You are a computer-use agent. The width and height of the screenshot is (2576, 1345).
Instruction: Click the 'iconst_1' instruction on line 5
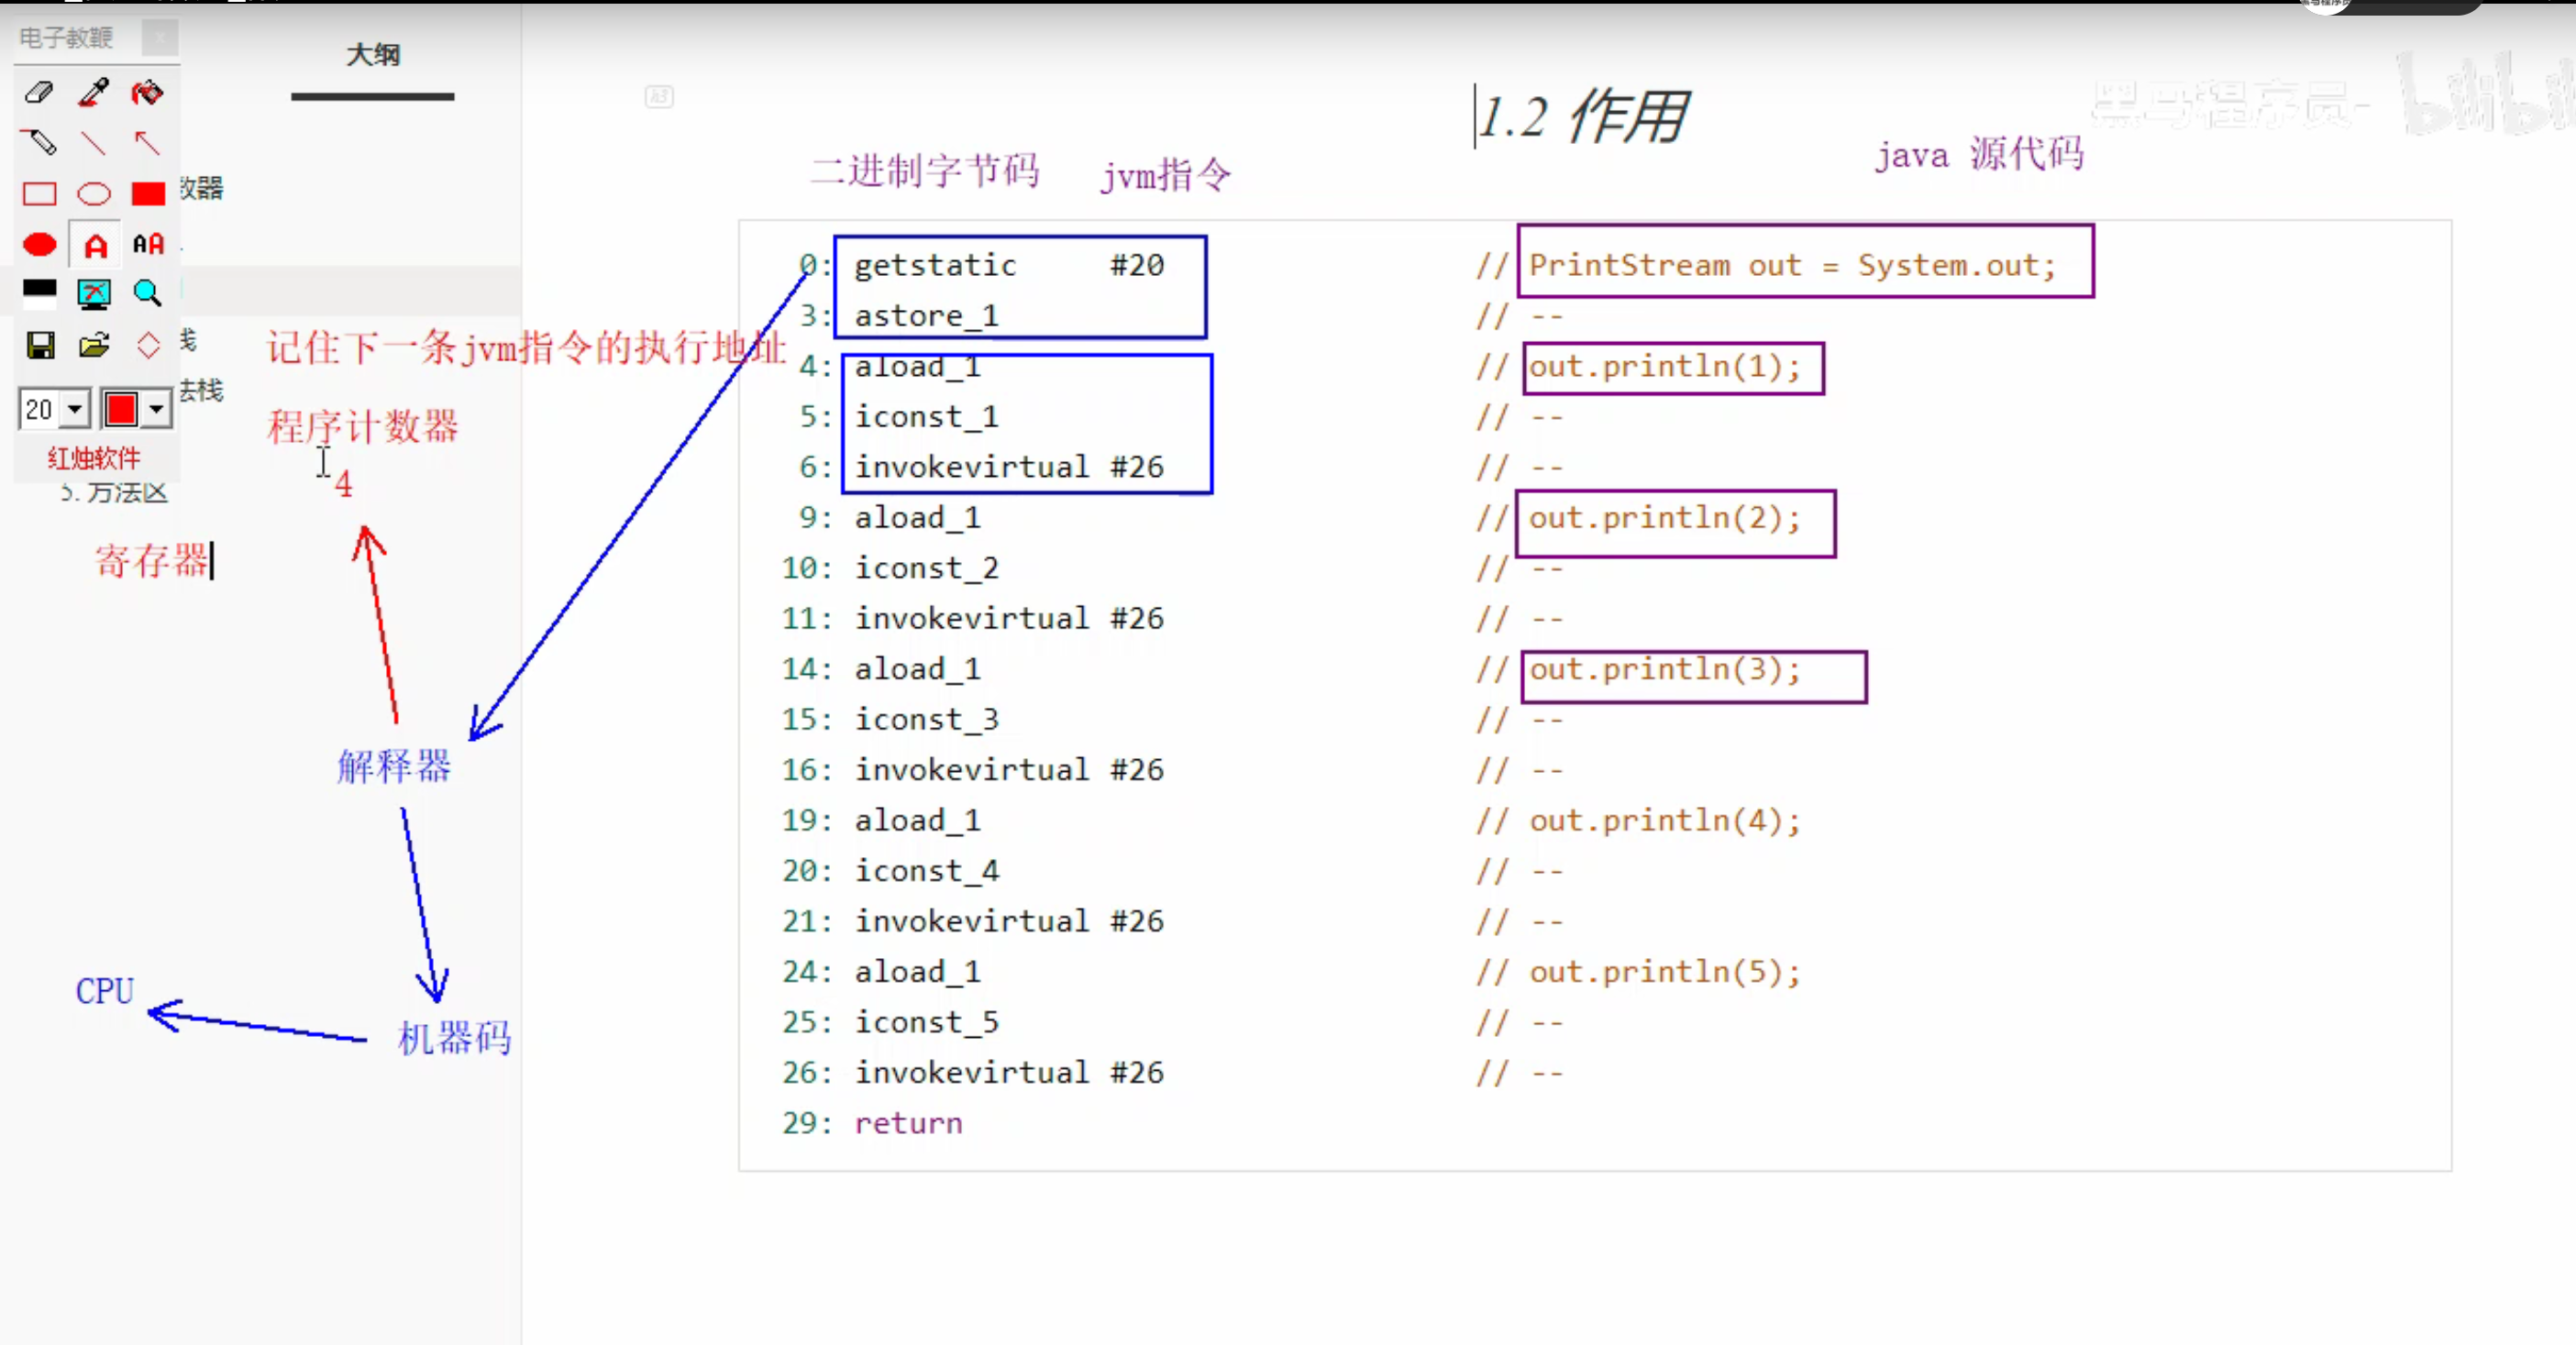coord(926,417)
